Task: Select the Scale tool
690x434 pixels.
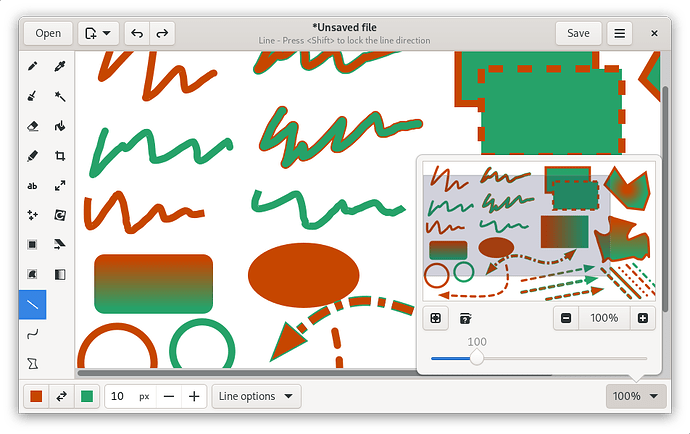Action: point(60,186)
